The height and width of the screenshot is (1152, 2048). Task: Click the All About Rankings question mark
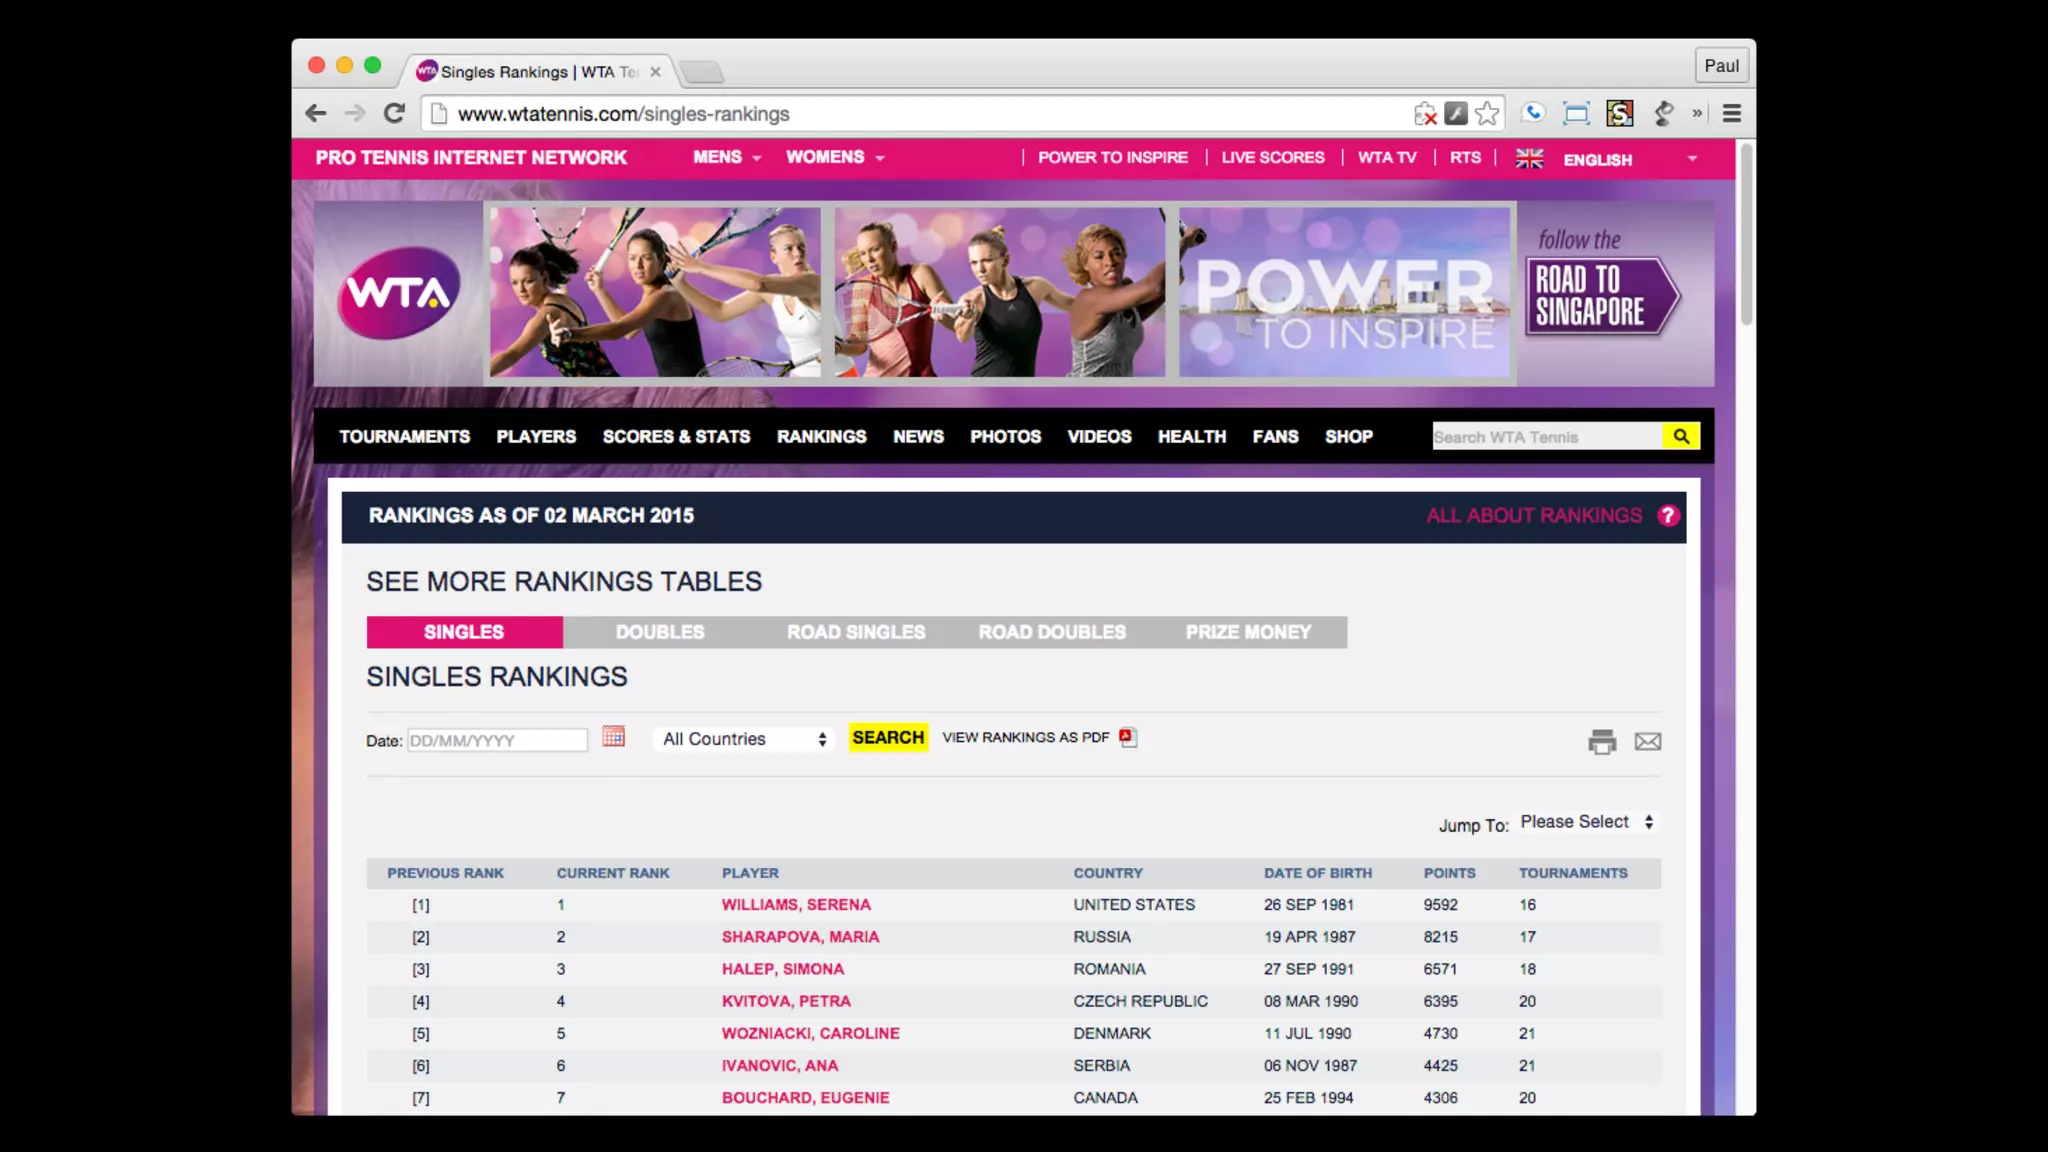pyautogui.click(x=1667, y=515)
